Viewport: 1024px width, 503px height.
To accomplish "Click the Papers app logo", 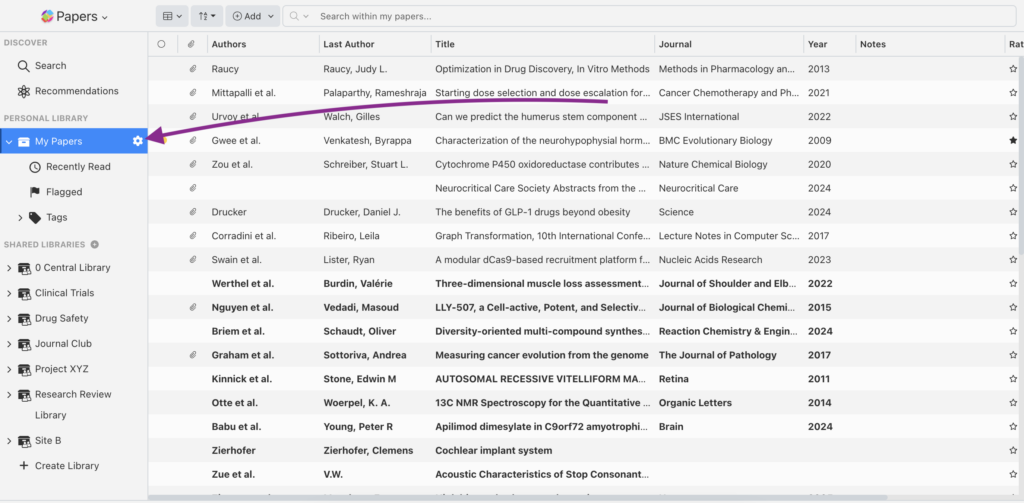I will point(47,16).
